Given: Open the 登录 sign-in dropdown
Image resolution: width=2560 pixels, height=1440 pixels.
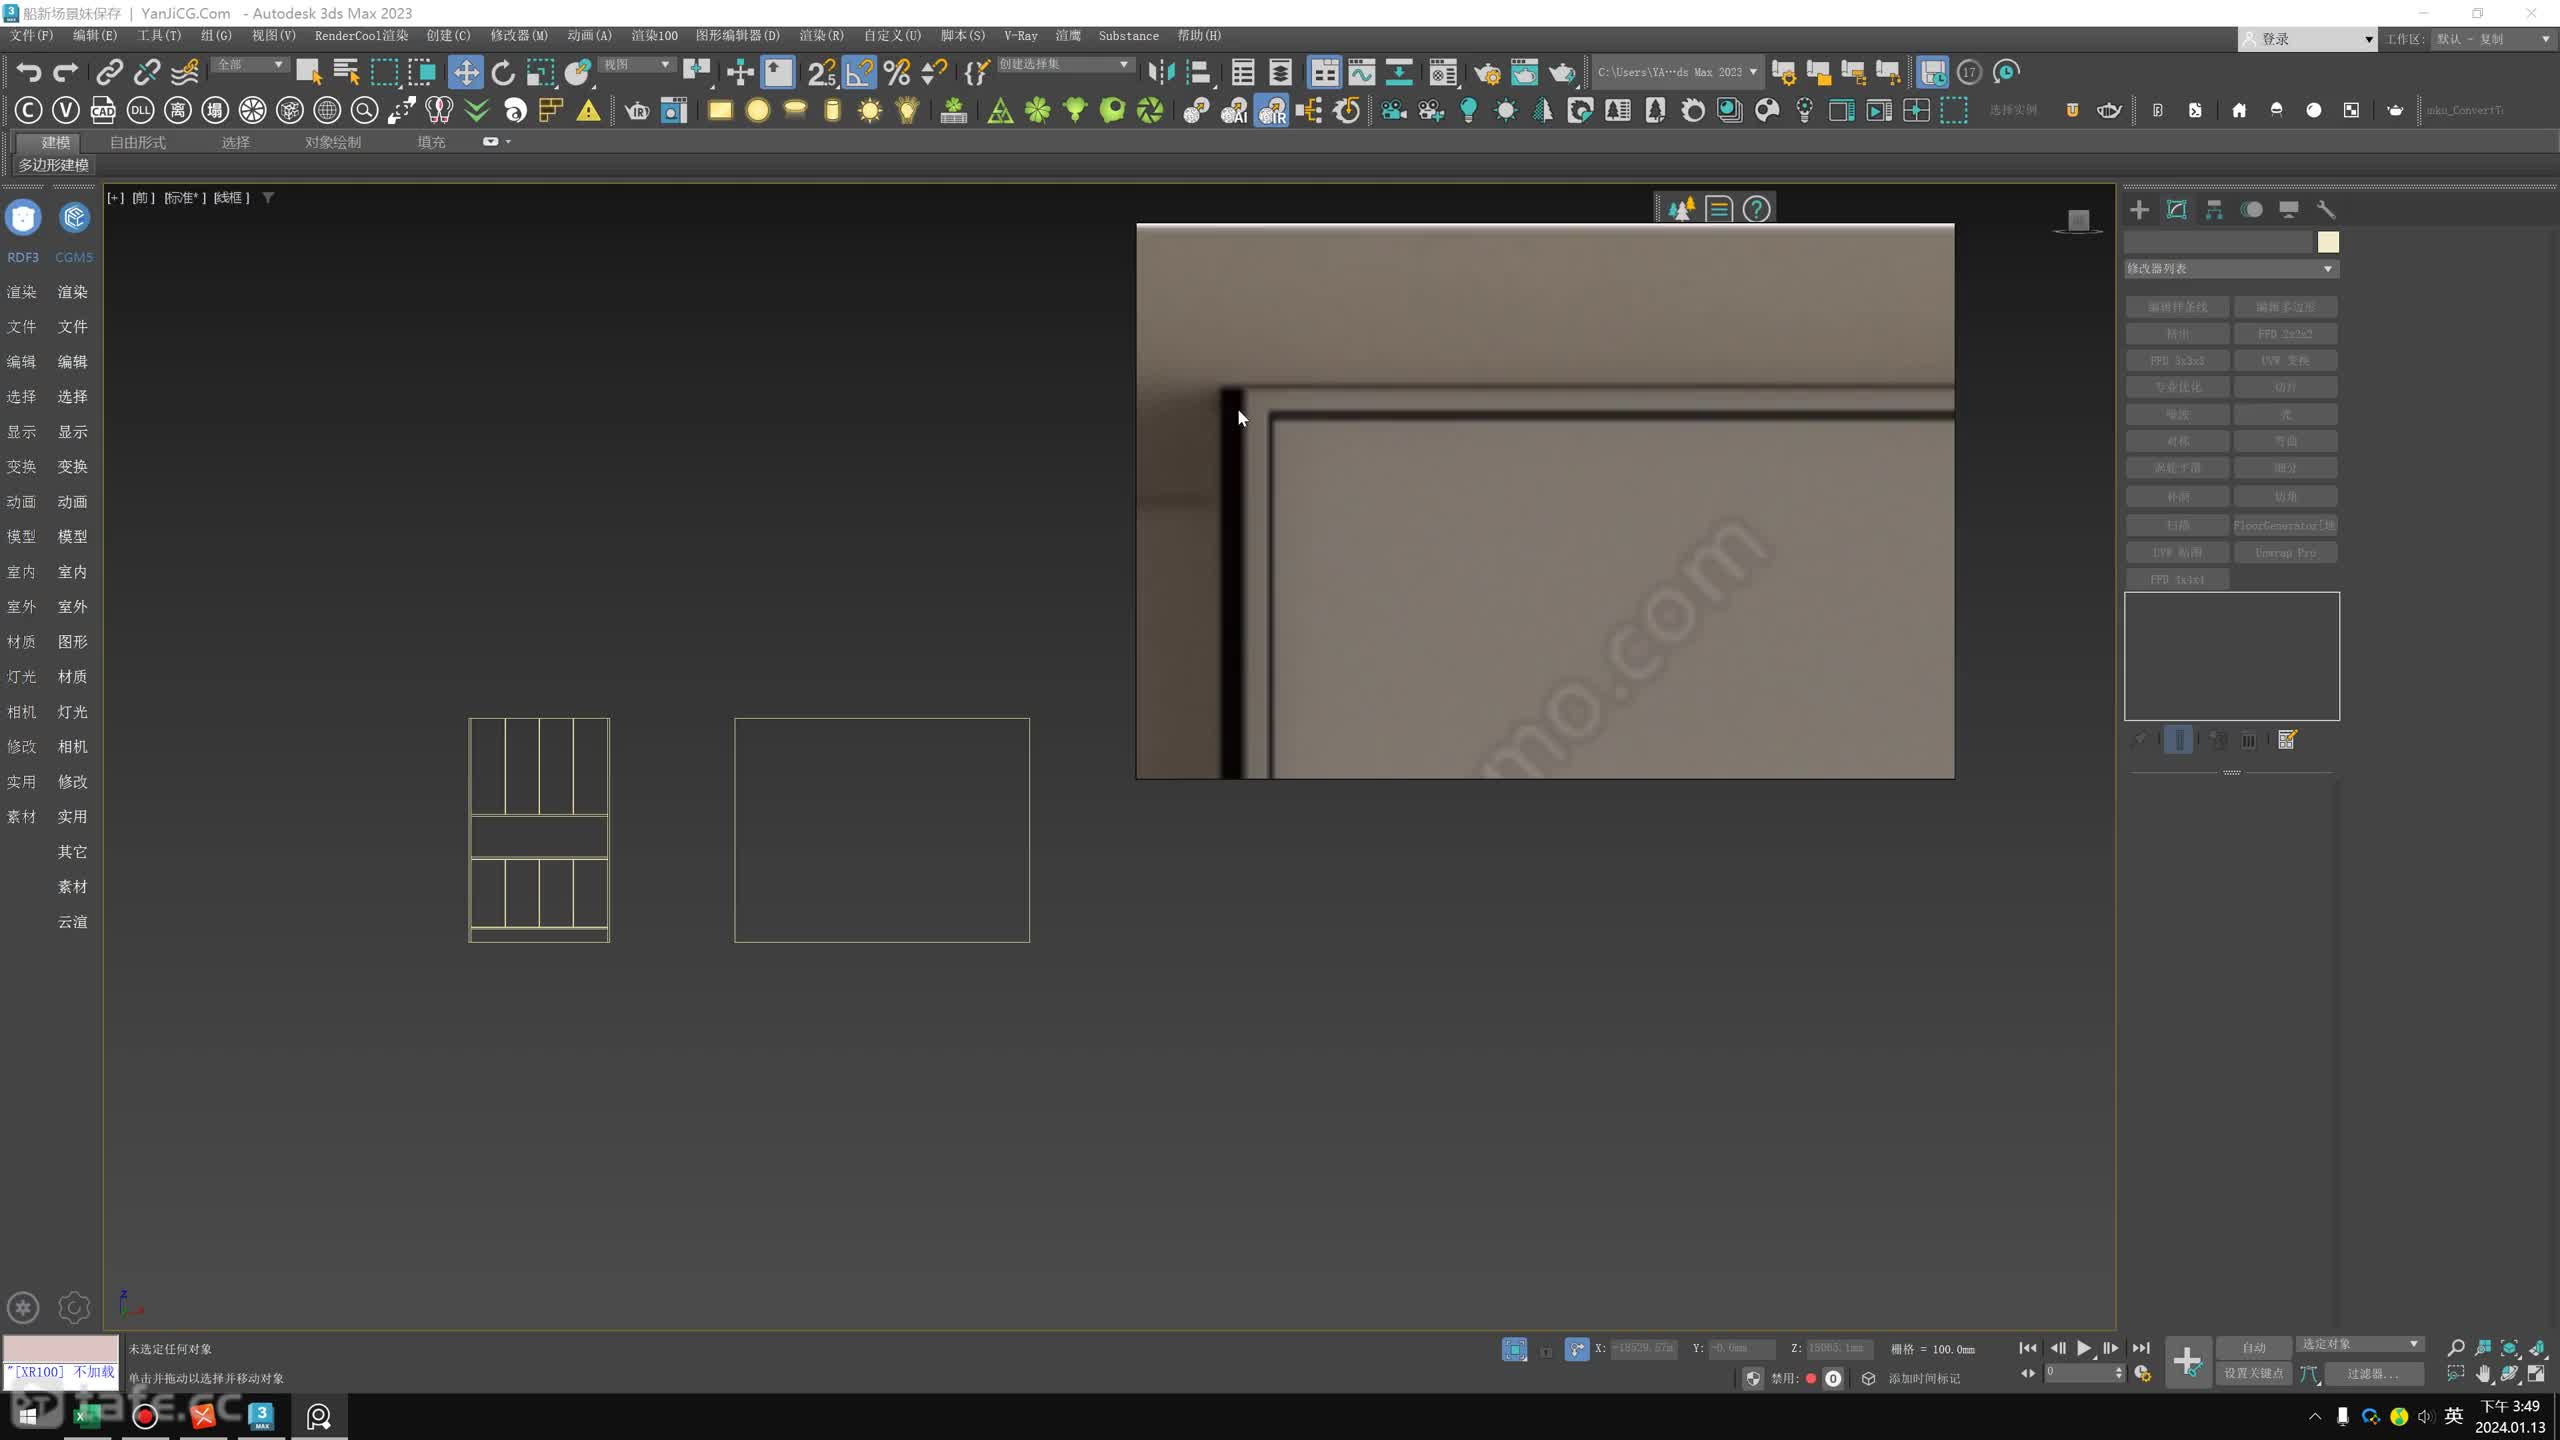Looking at the screenshot, I should (x=2307, y=39).
